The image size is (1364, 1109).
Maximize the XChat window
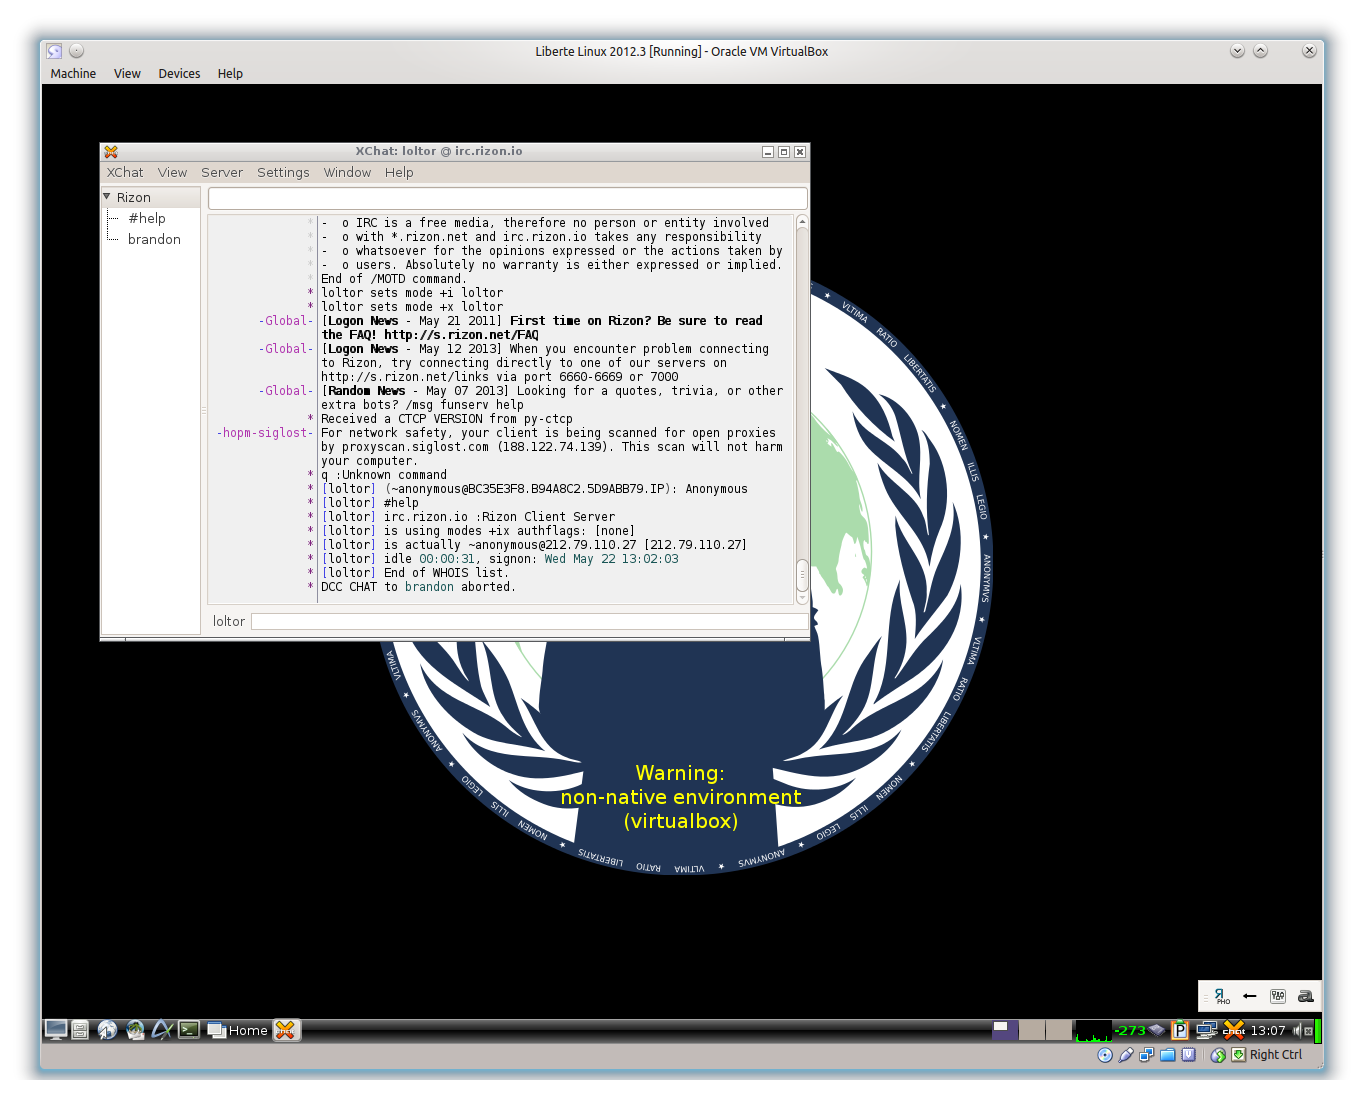pyautogui.click(x=784, y=152)
